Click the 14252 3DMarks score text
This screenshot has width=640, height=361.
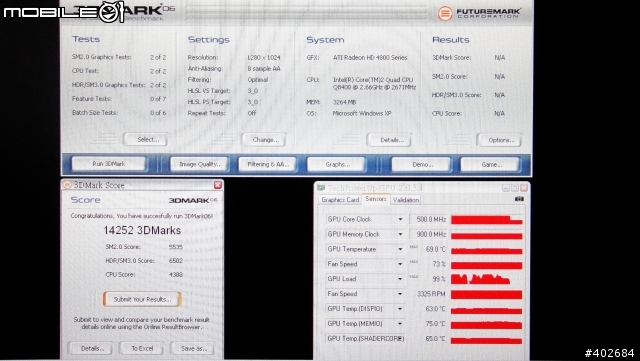coord(142,230)
